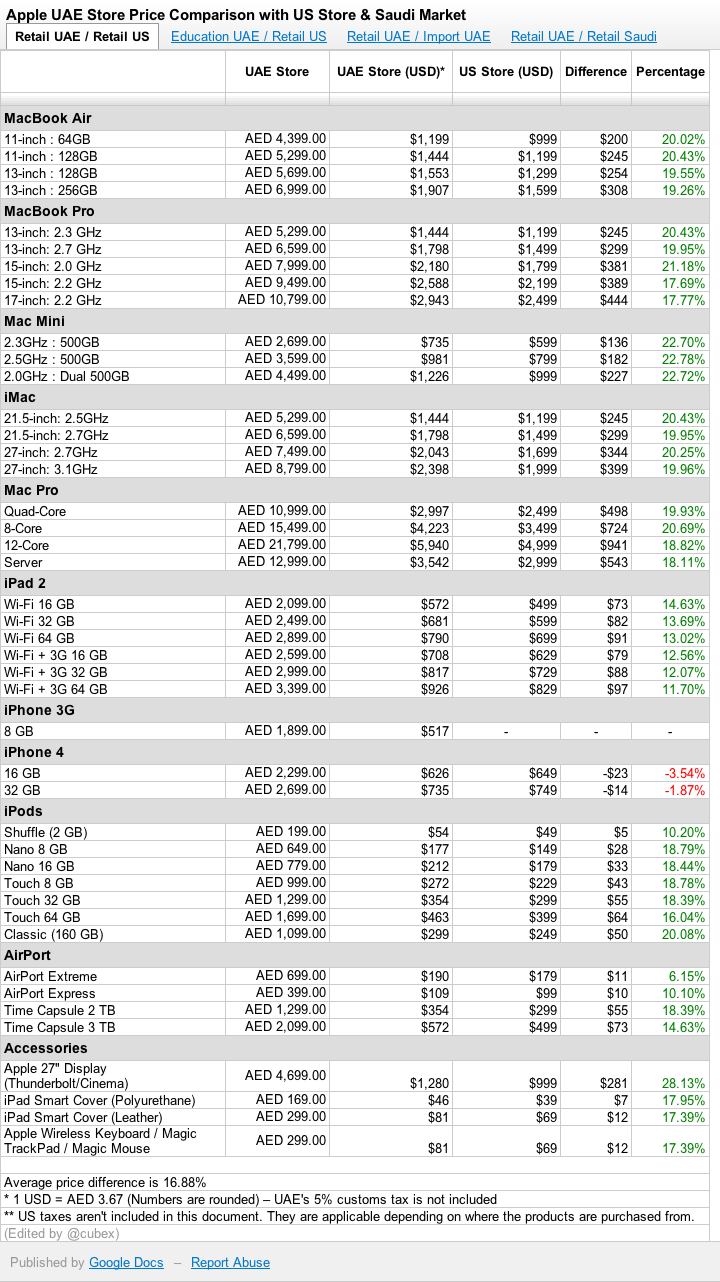Select the iPod Classic (160 GB) row label
This screenshot has width=720, height=1282.
[54, 935]
